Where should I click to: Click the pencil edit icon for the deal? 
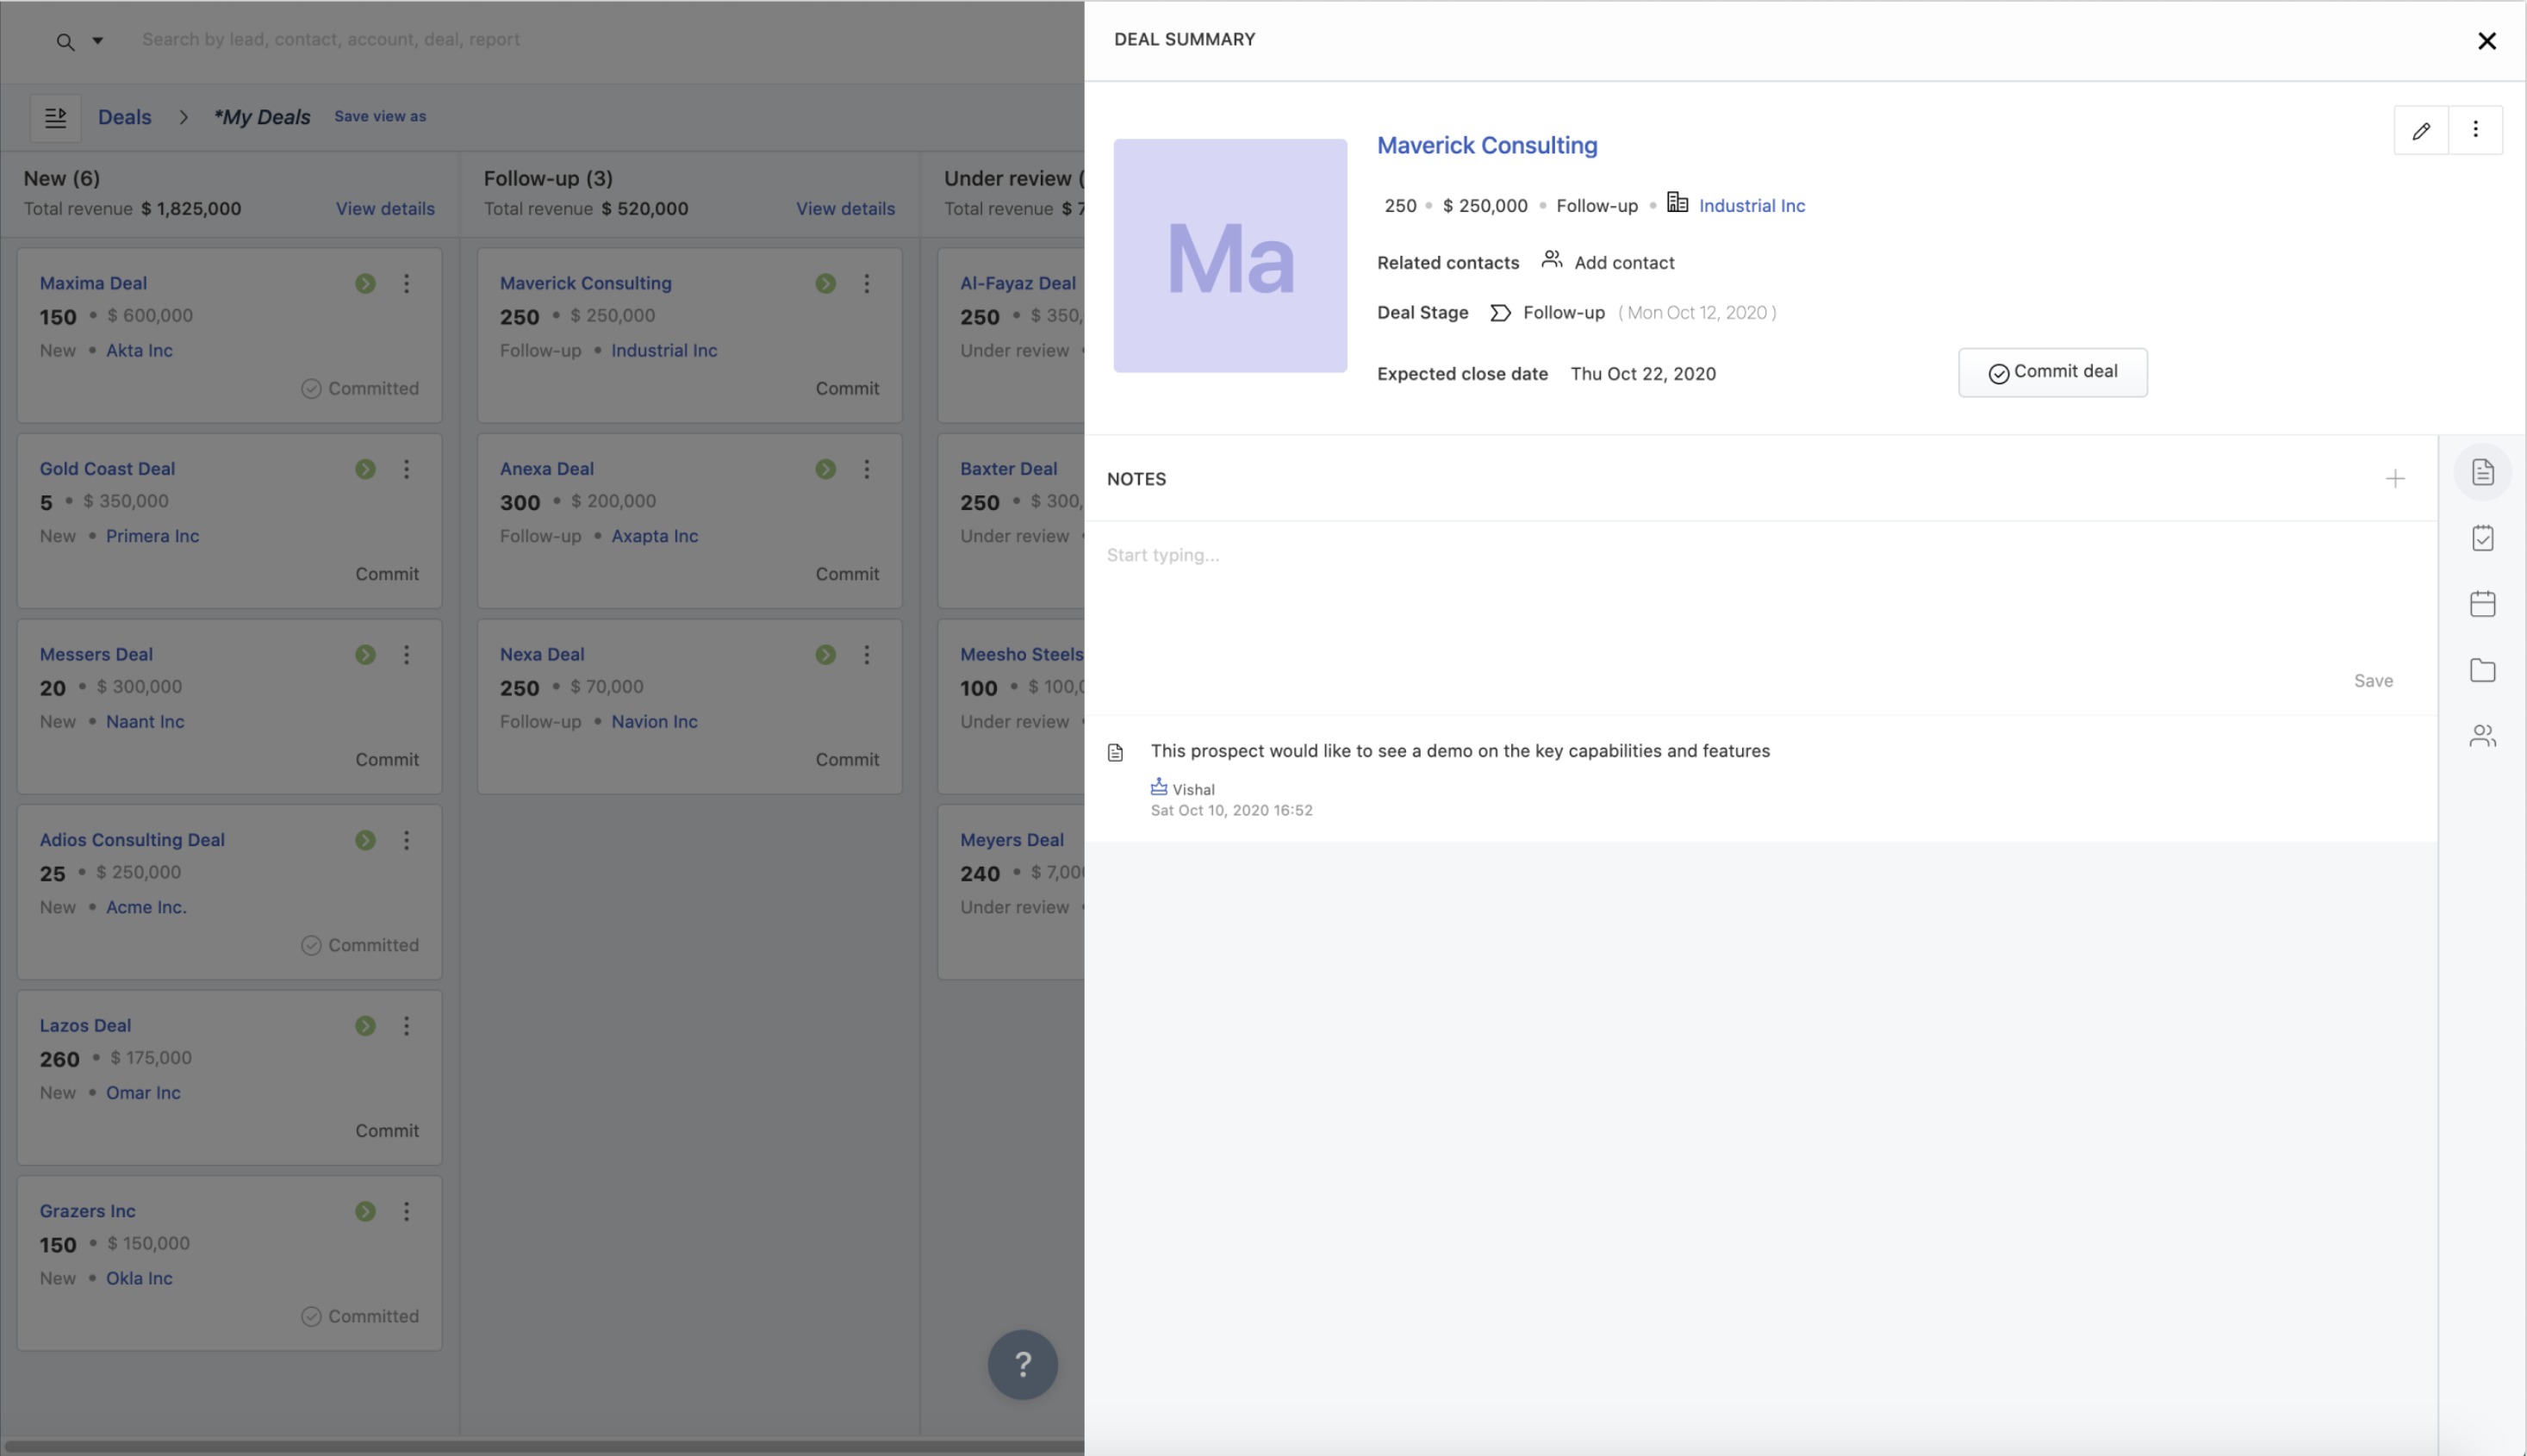[x=2420, y=130]
